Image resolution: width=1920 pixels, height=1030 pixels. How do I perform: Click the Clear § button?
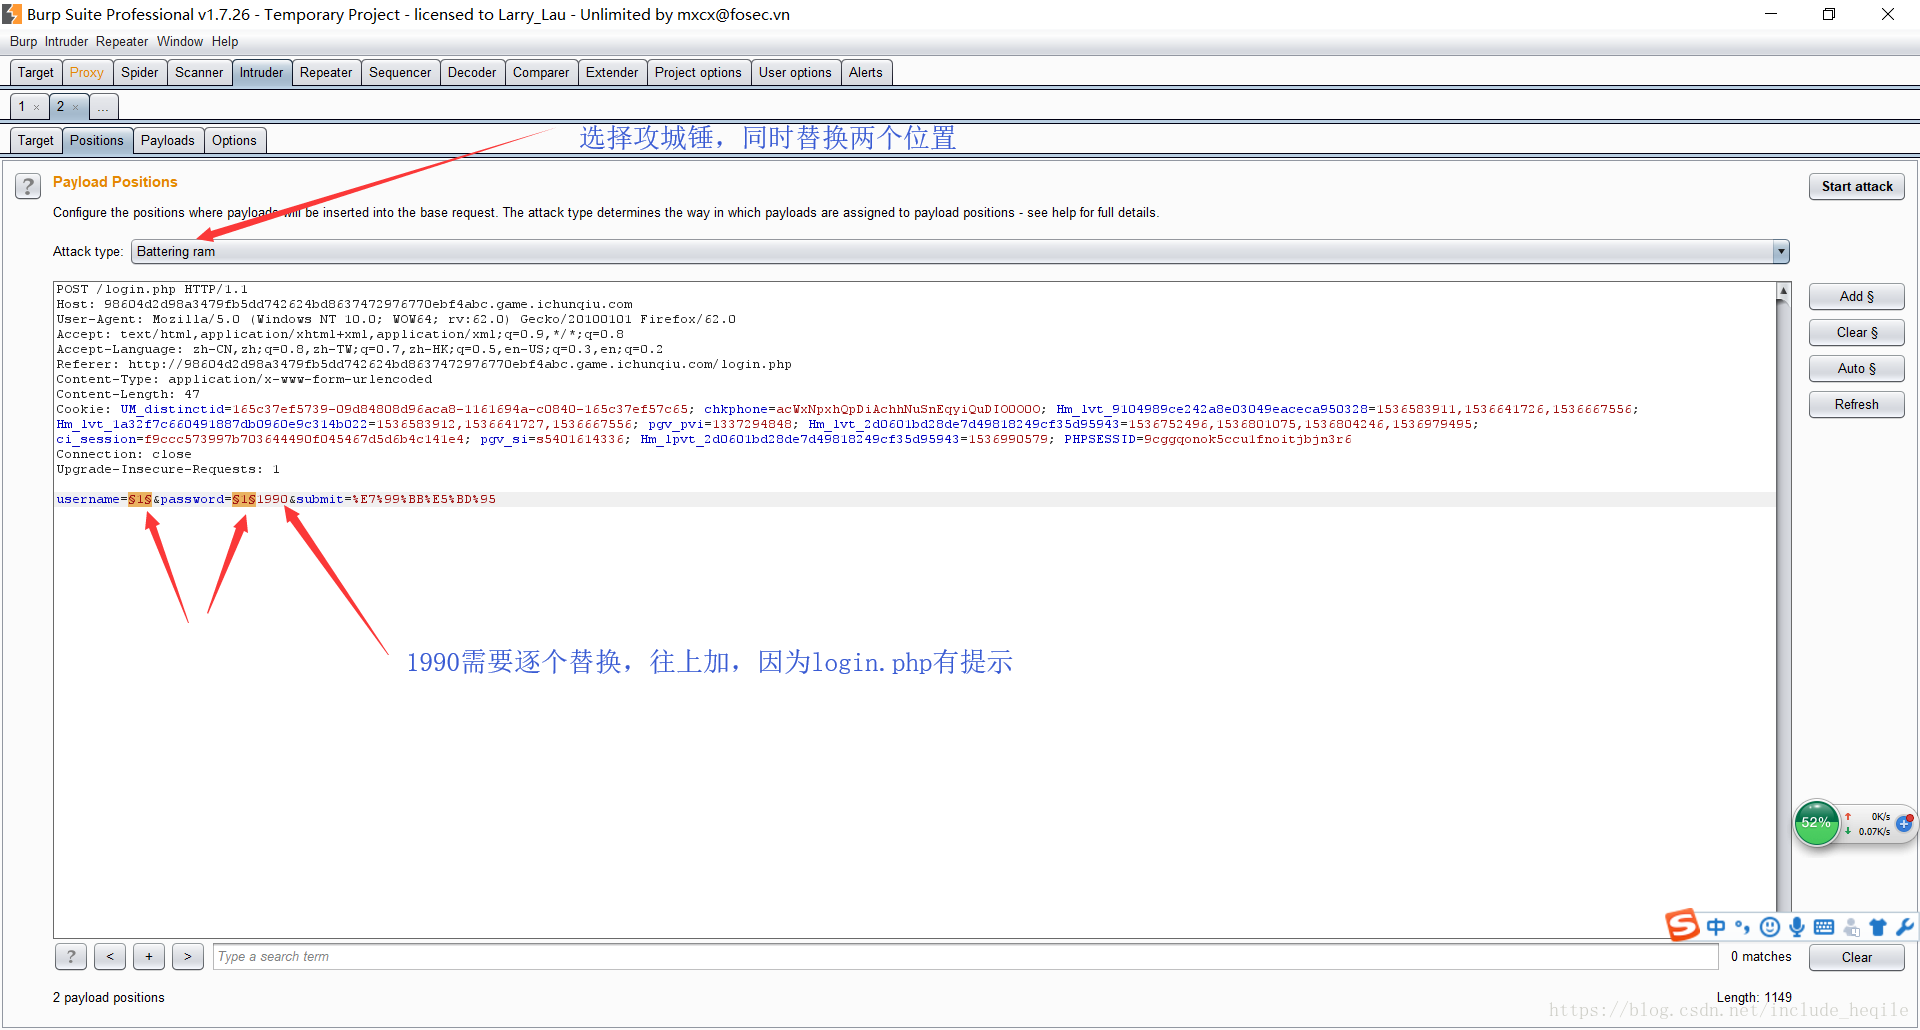[1857, 333]
